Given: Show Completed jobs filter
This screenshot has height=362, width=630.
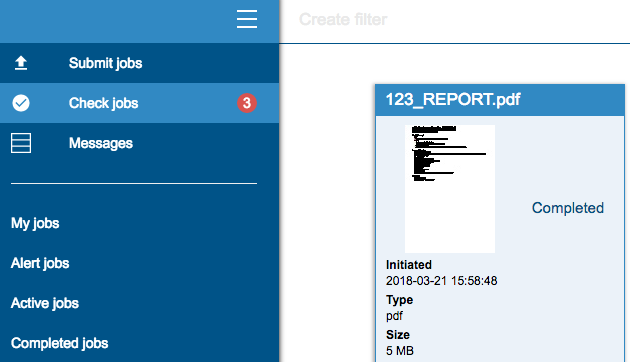Looking at the screenshot, I should [x=59, y=343].
